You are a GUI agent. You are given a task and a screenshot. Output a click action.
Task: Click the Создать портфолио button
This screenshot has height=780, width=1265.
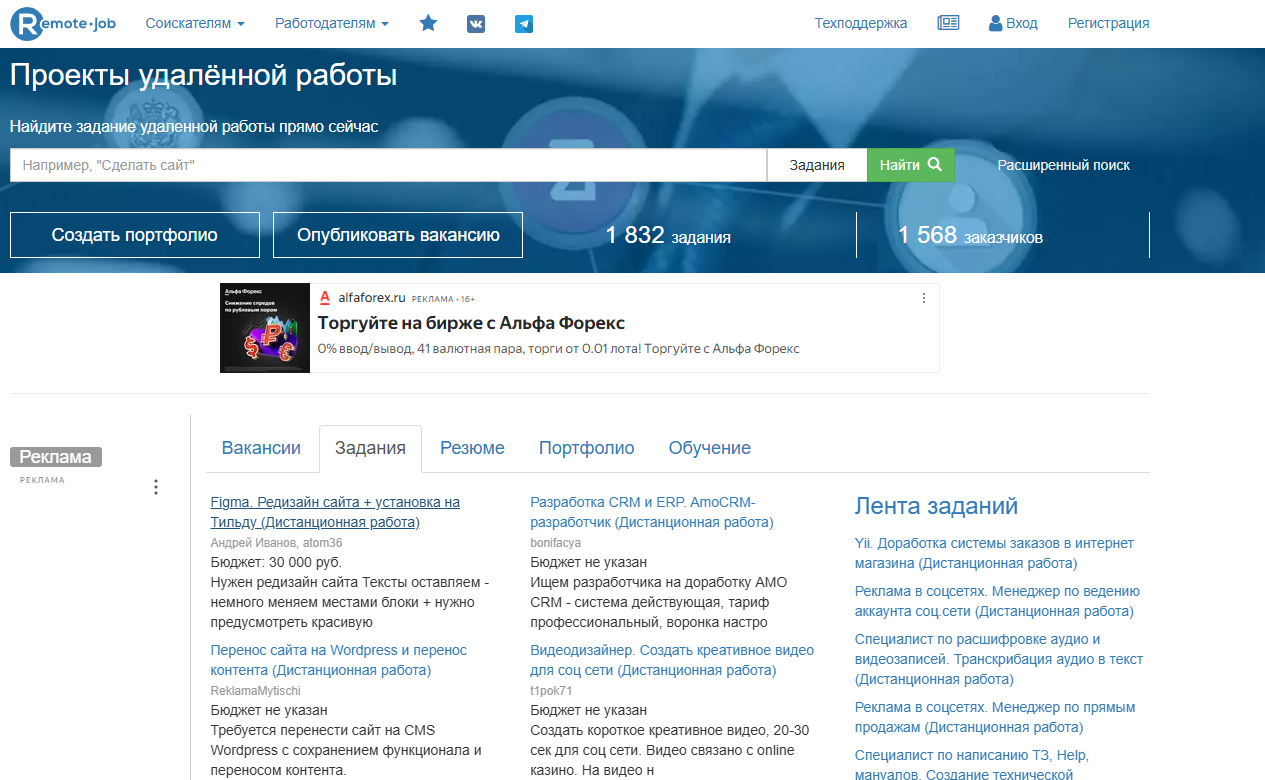tap(135, 235)
